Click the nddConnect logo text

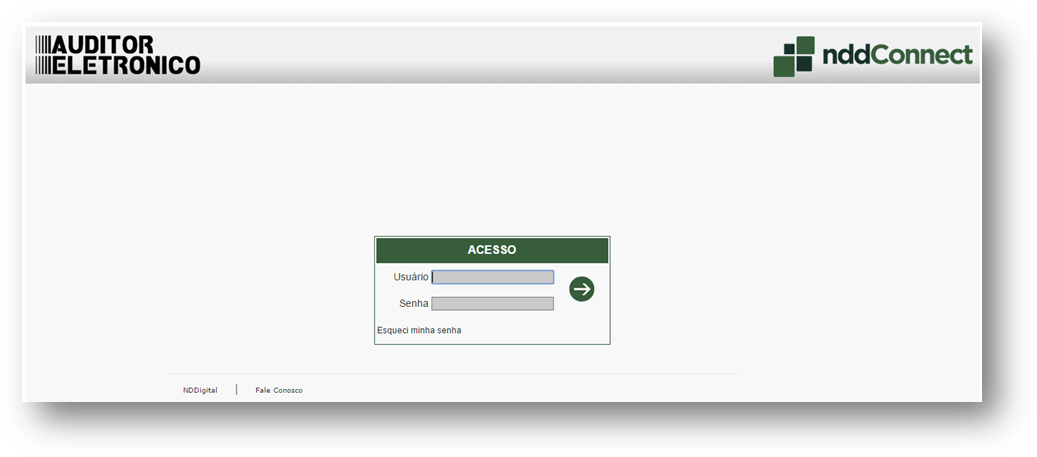[x=896, y=54]
